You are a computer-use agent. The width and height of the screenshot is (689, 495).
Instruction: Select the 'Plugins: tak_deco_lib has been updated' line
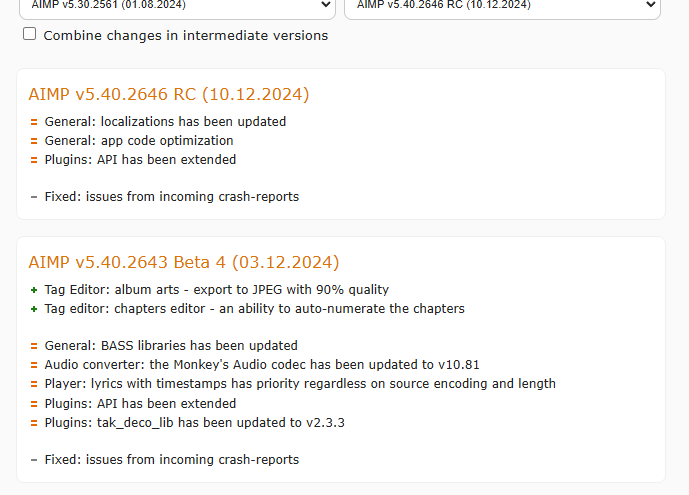coord(195,423)
